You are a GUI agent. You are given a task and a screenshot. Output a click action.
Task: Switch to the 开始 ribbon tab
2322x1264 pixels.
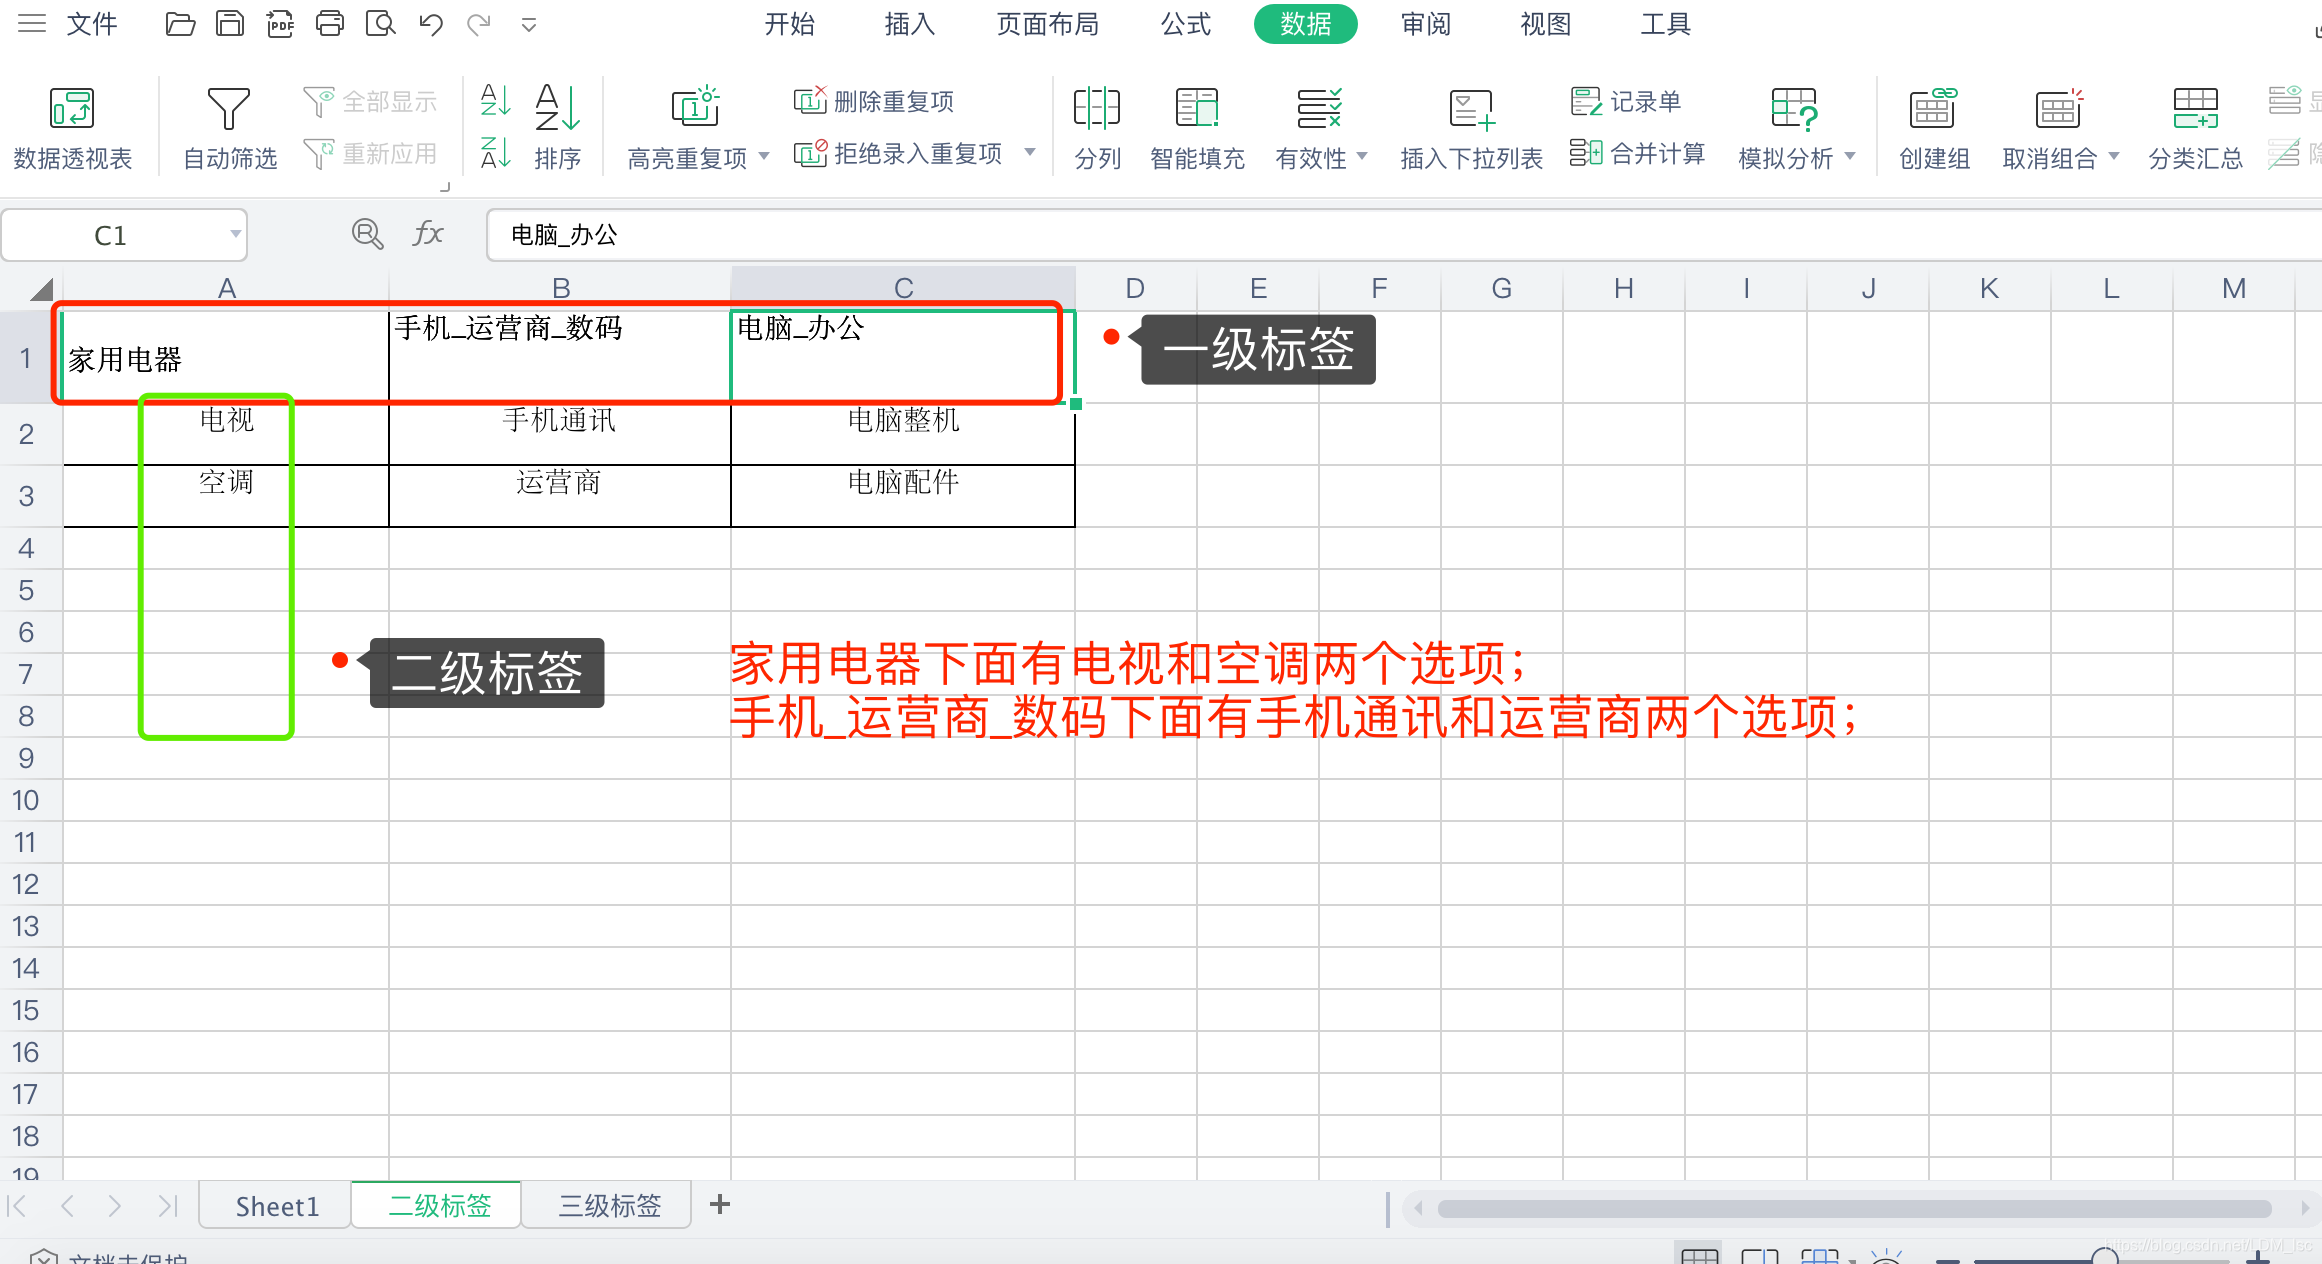pyautogui.click(x=789, y=23)
